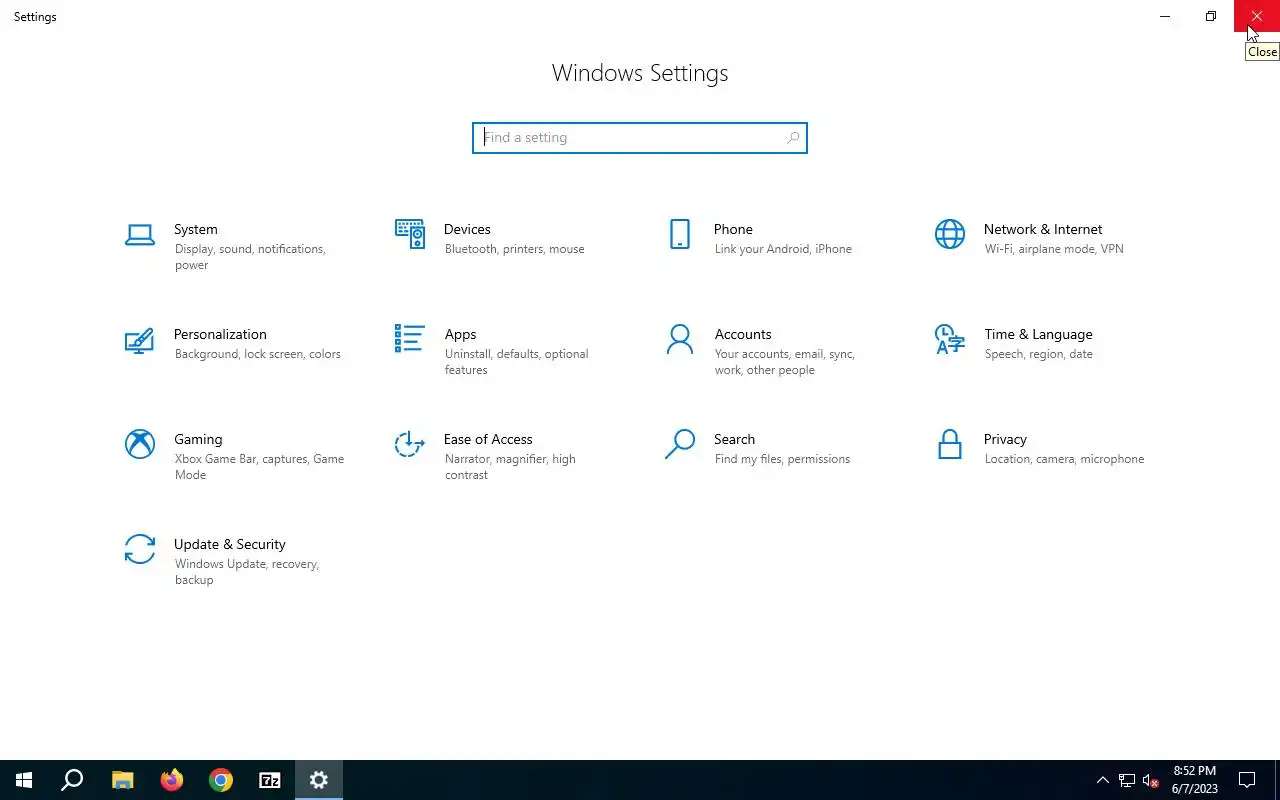Launch 7-Zip from the taskbar
This screenshot has width=1280, height=800.
pyautogui.click(x=270, y=780)
